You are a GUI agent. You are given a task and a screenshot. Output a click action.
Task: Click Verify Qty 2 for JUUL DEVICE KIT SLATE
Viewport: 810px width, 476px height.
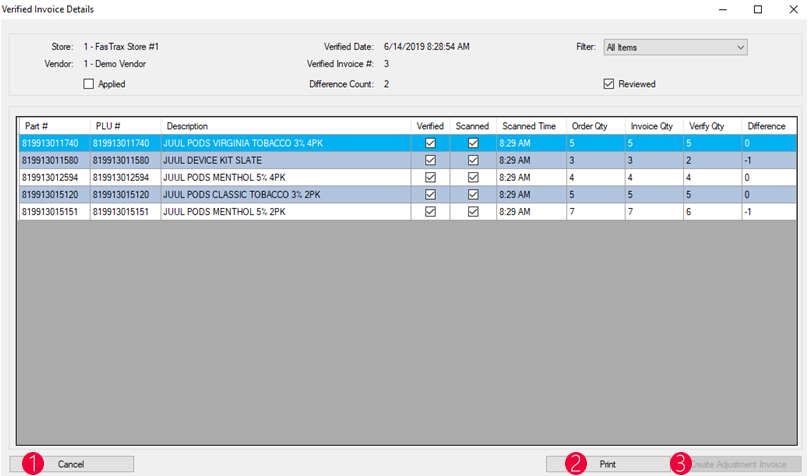[712, 160]
